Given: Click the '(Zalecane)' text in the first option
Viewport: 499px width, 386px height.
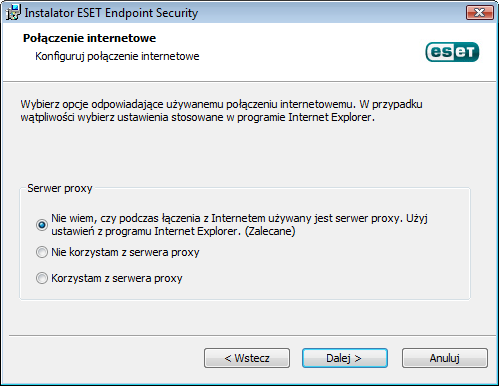Looking at the screenshot, I should [x=270, y=231].
